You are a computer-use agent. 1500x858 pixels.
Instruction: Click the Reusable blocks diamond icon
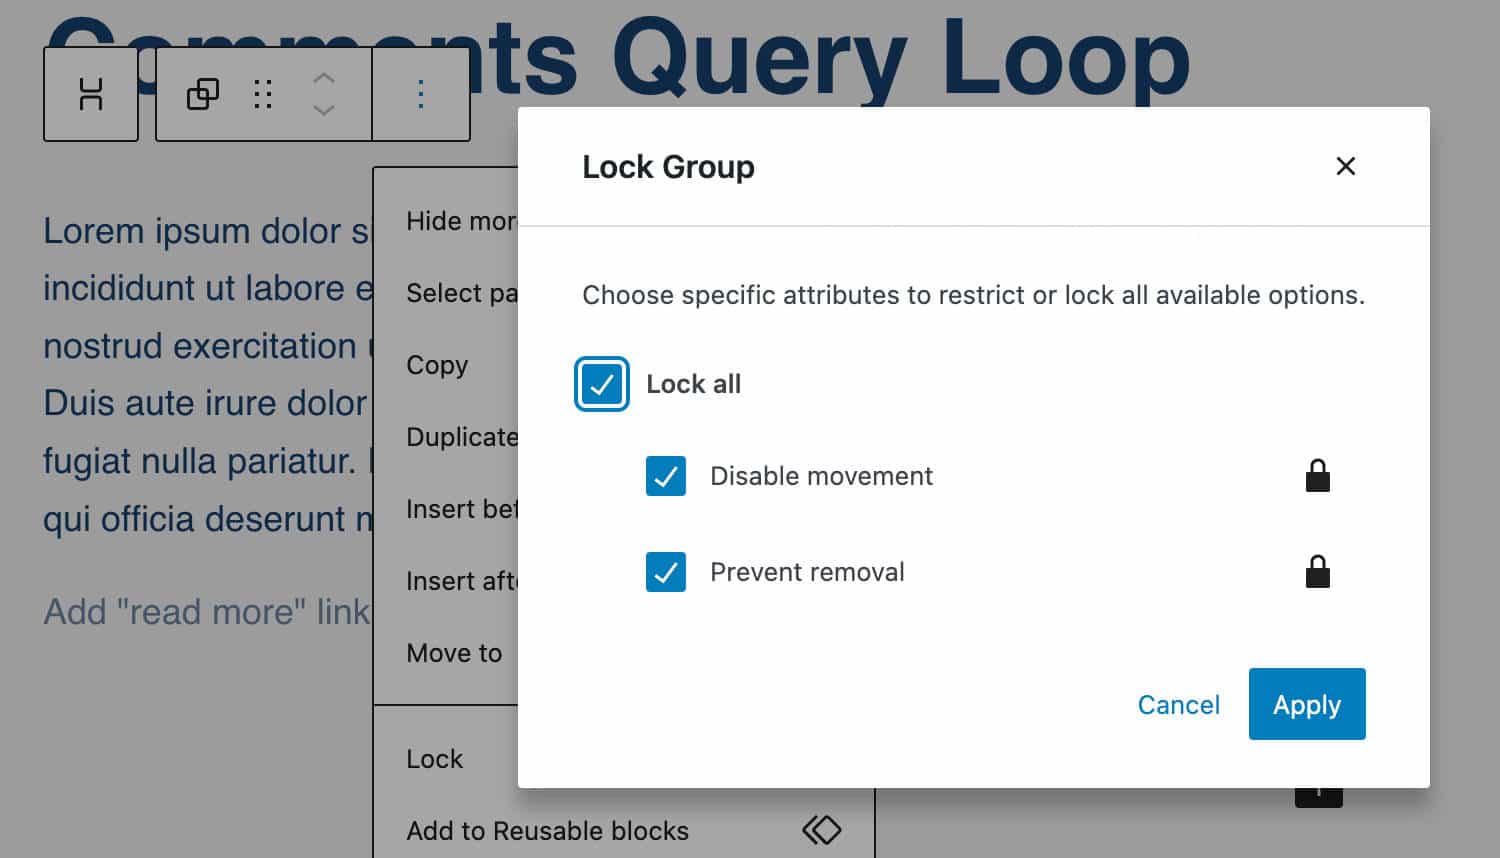click(x=822, y=830)
